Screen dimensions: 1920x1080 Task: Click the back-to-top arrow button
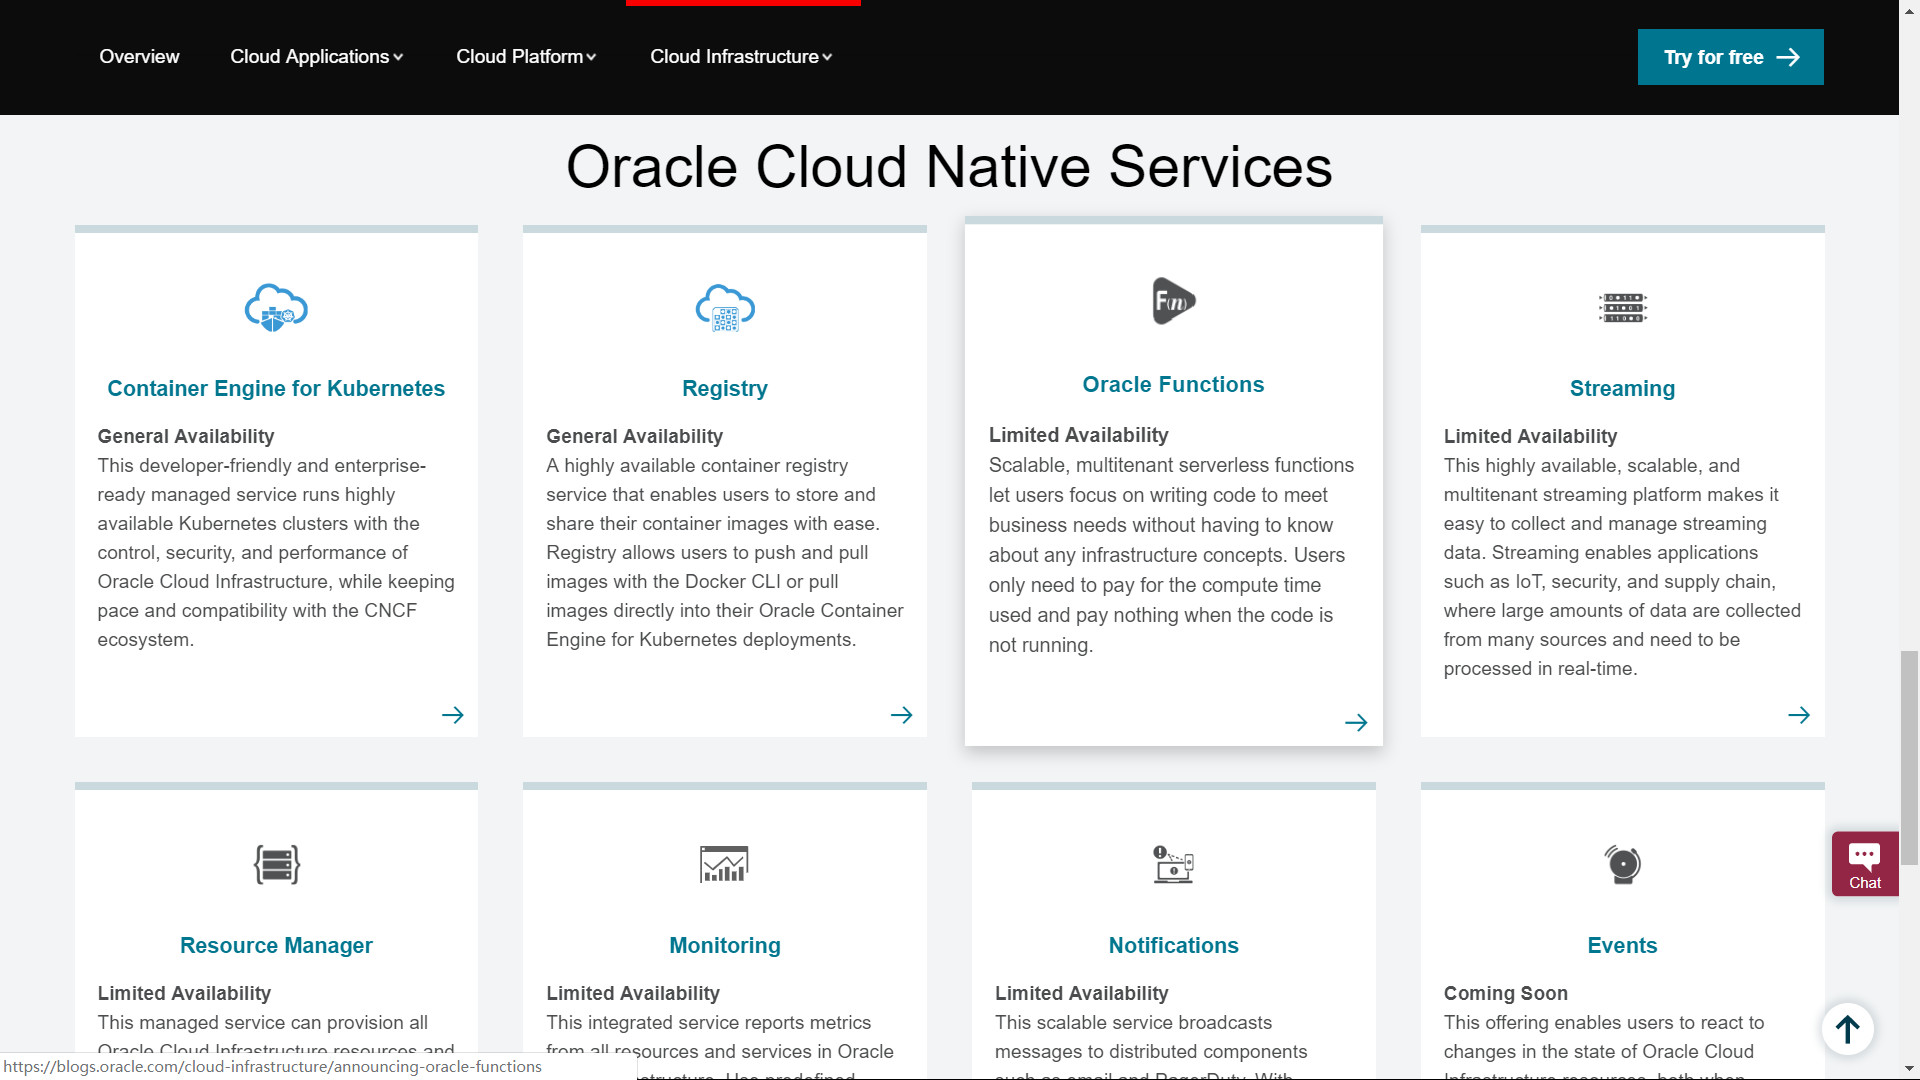(x=1847, y=1028)
